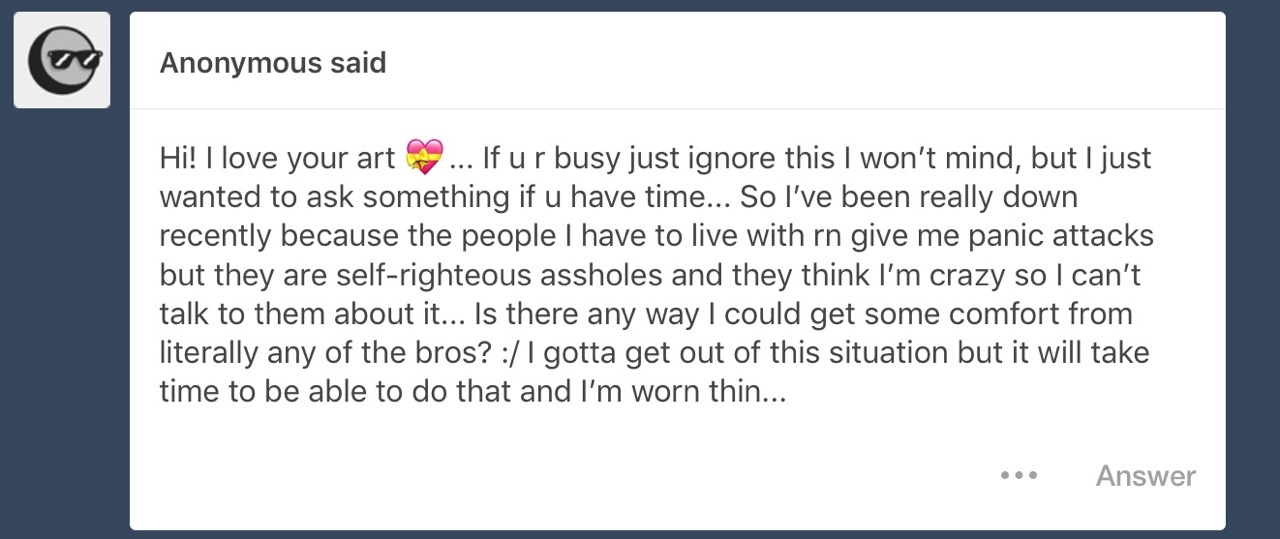Click the "Anonymous said" header text
Viewport: 1280px width, 539px height.
click(x=272, y=63)
